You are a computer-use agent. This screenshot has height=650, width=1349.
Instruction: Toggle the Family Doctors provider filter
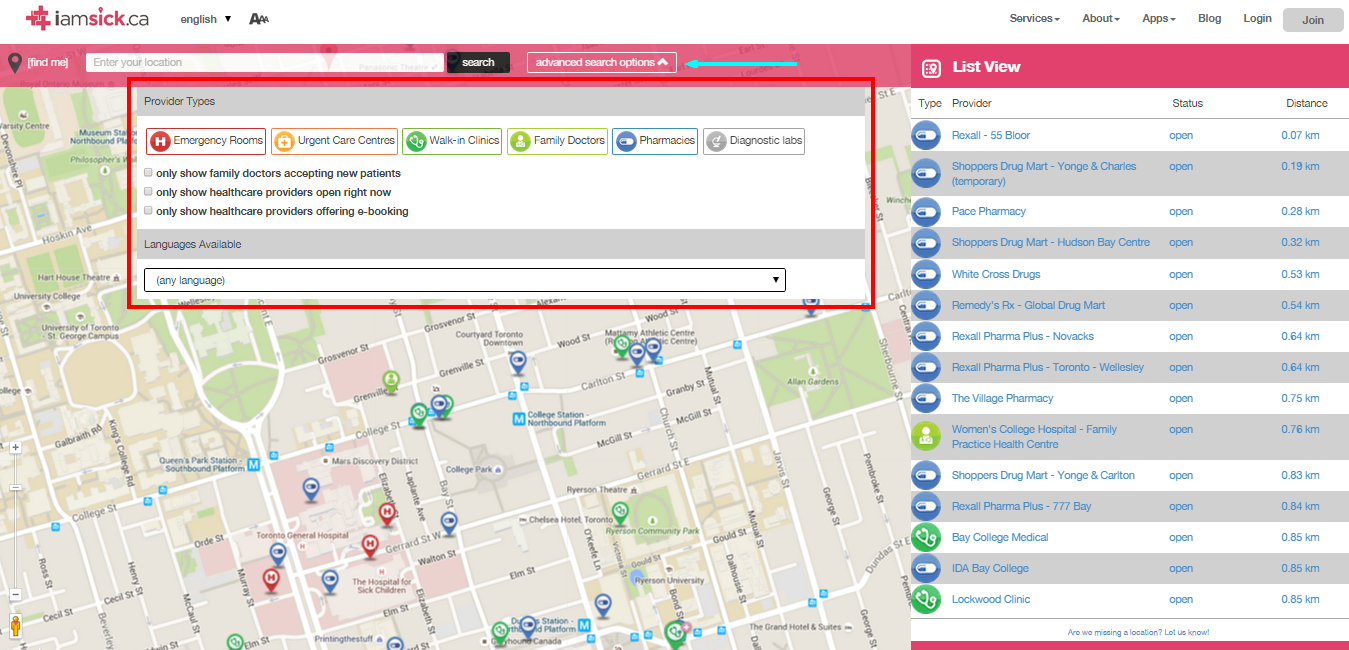coord(557,141)
